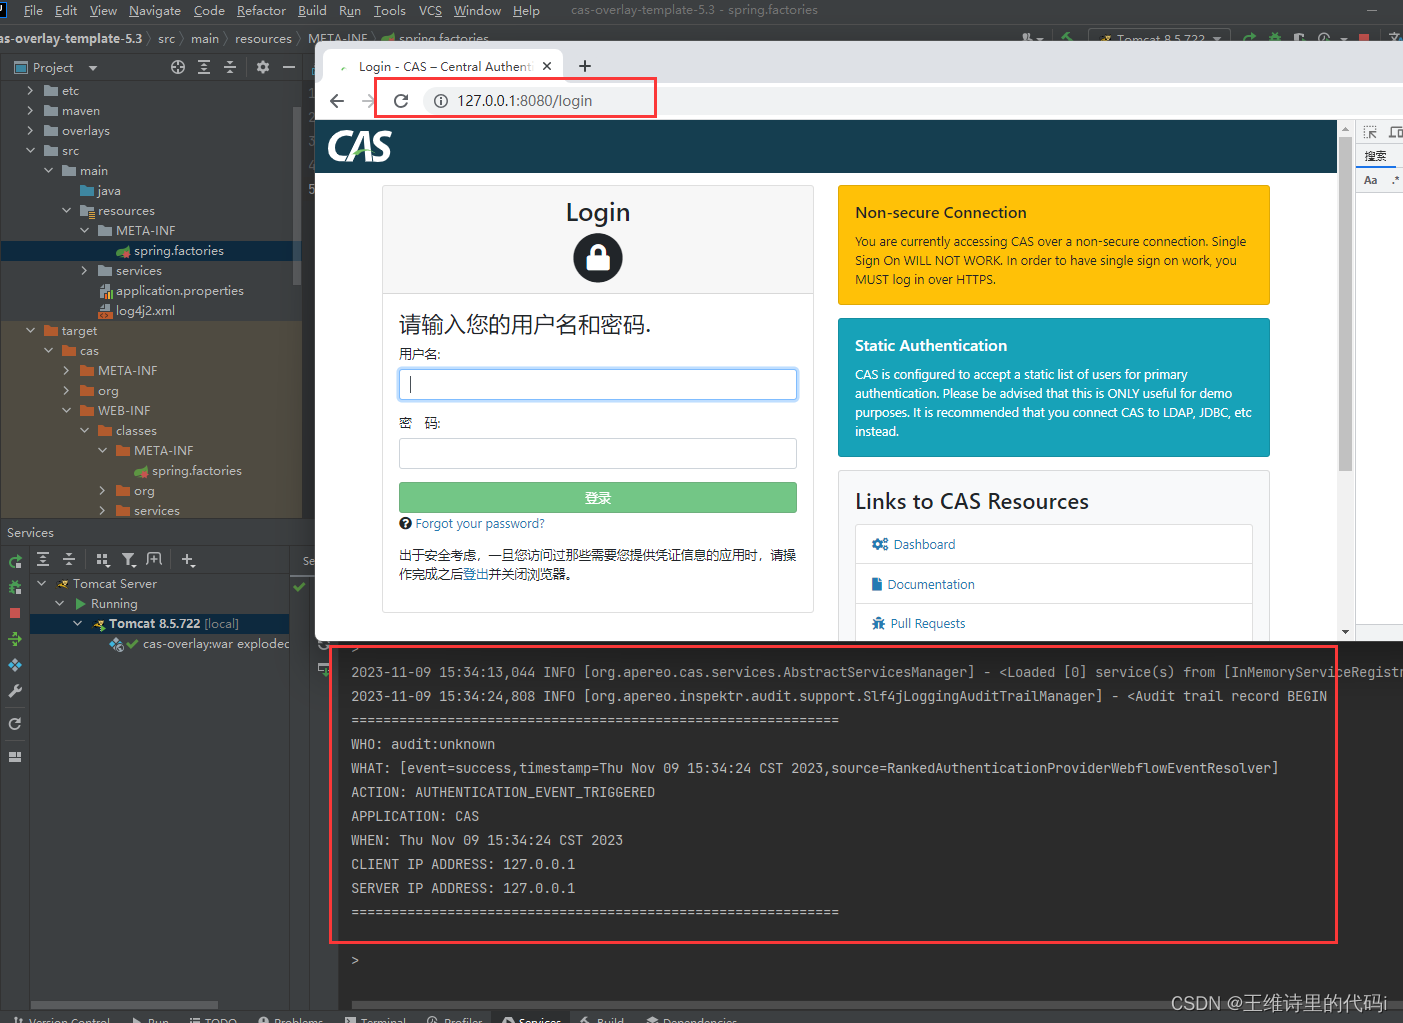Open the VCS menu
This screenshot has height=1023, width=1403.
[430, 10]
